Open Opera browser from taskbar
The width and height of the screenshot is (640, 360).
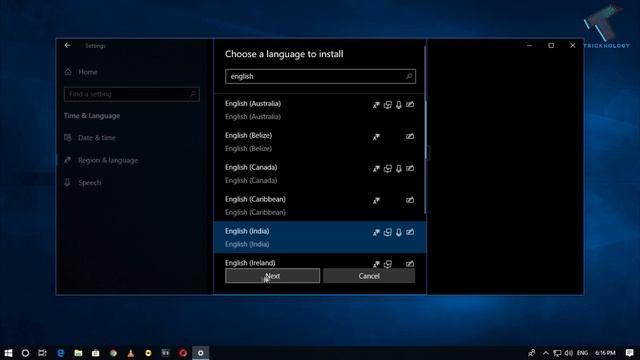[x=183, y=353]
